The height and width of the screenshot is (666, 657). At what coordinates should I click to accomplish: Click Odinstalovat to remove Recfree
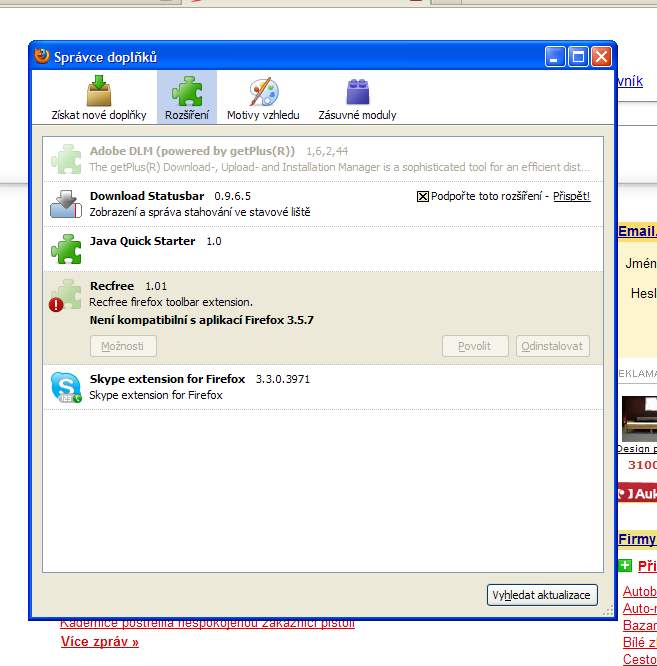(553, 346)
